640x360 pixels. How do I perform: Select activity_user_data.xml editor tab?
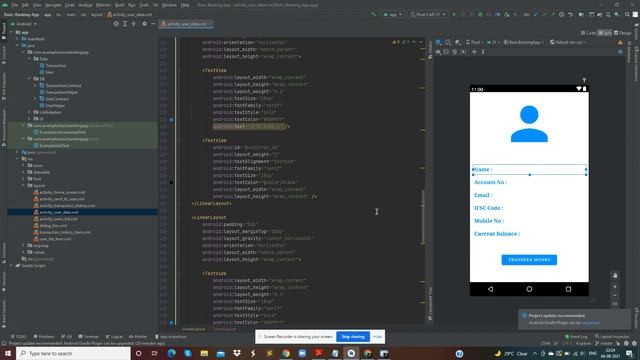coord(186,24)
